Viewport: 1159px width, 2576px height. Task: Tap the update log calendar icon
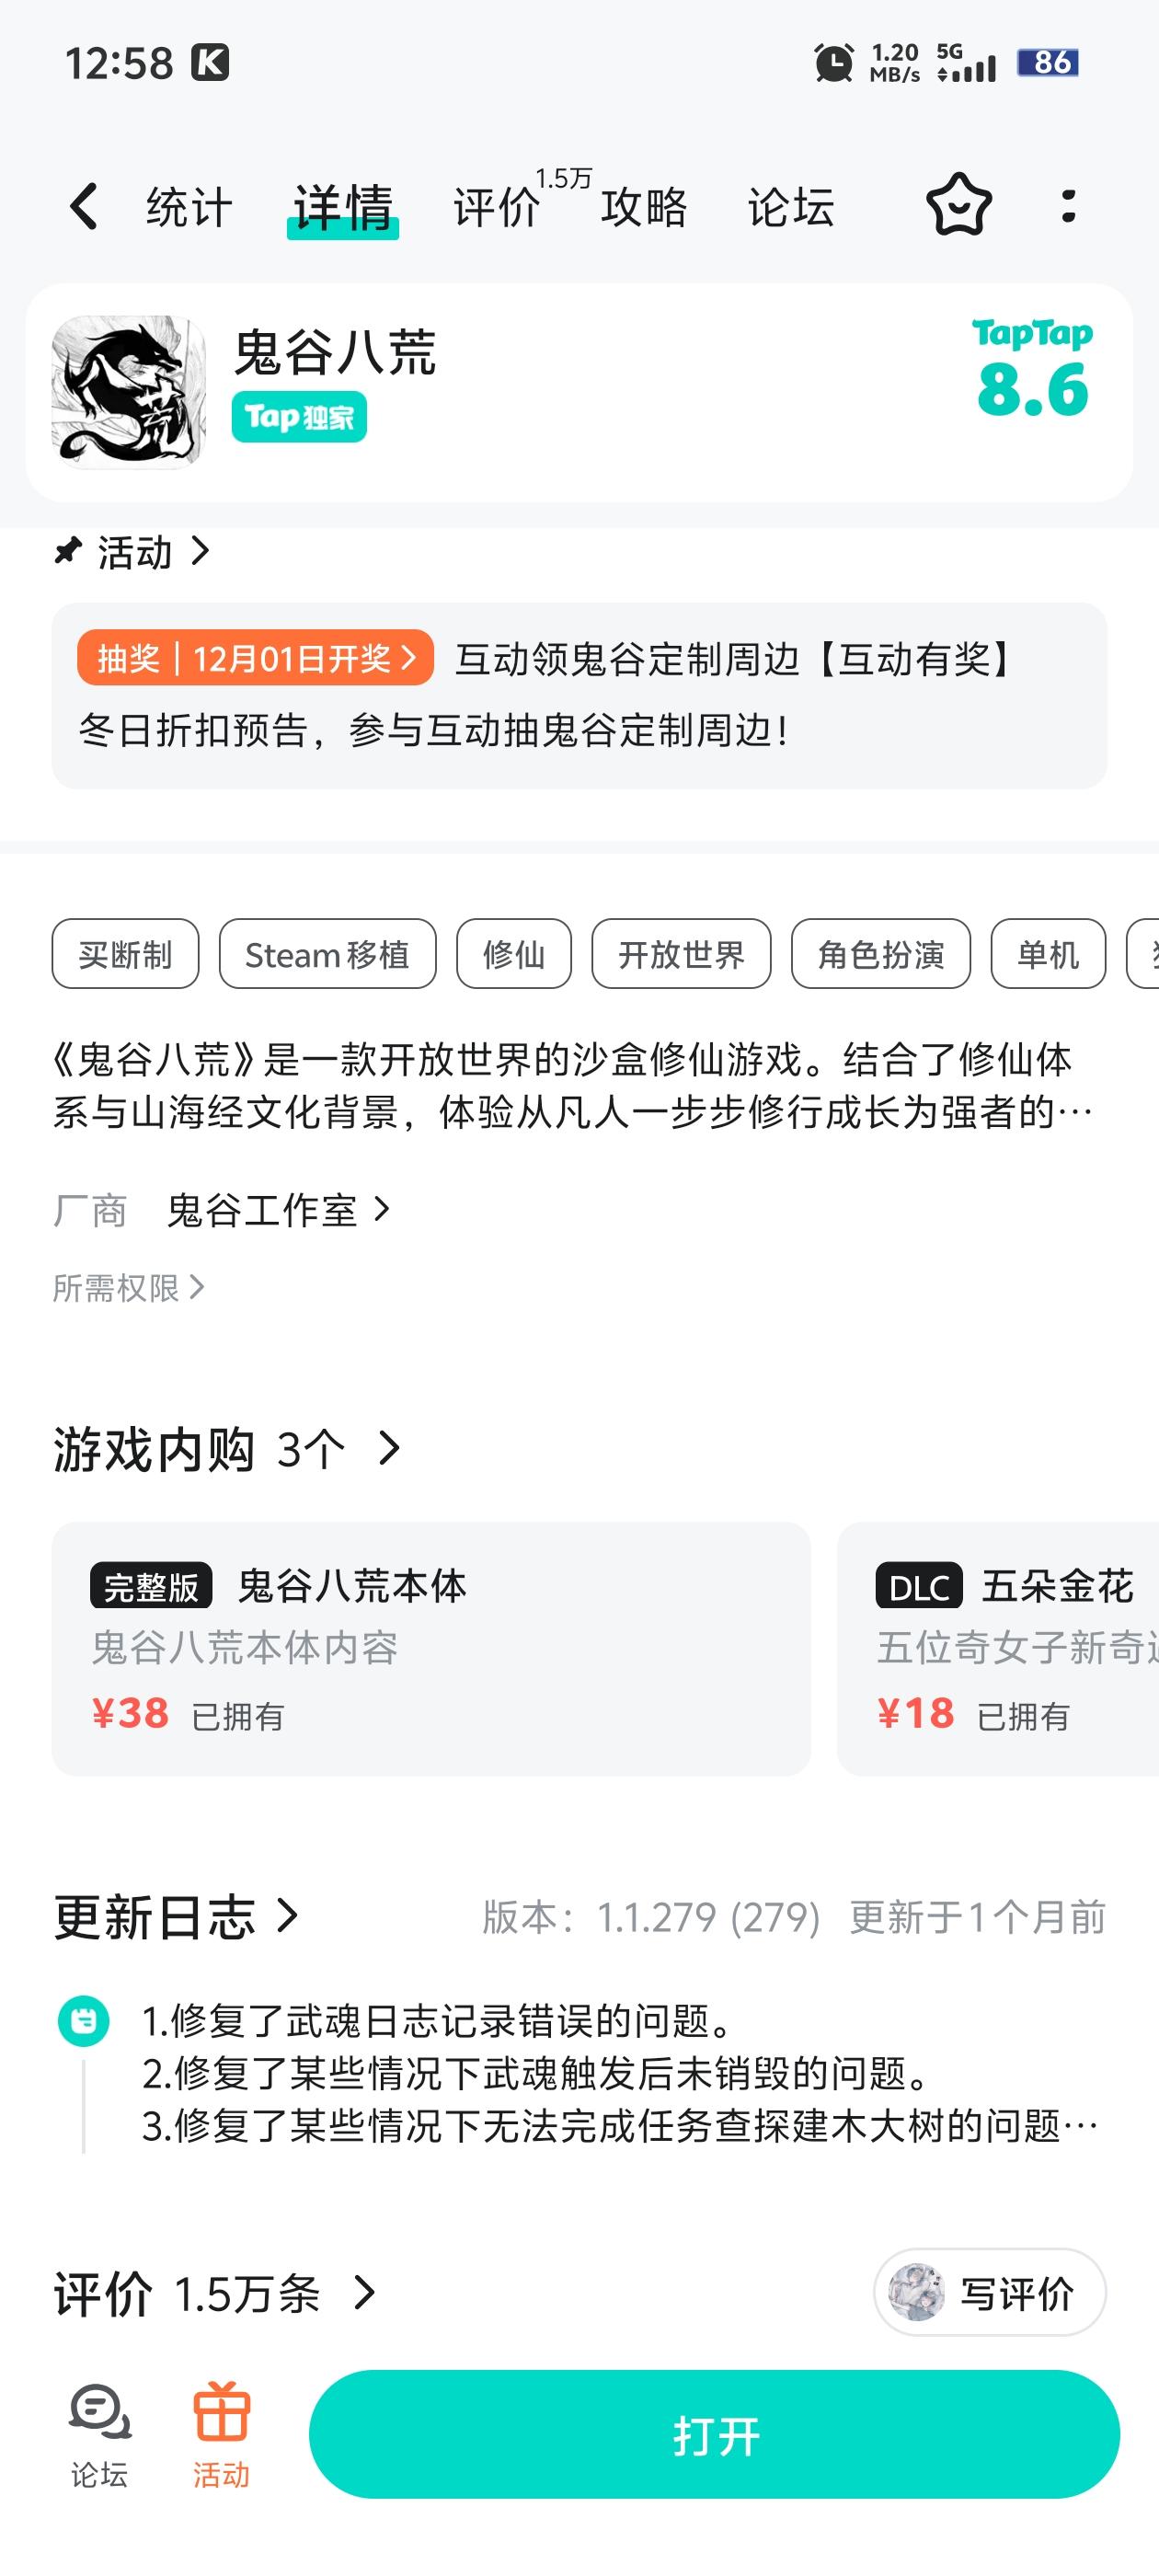pos(84,2020)
